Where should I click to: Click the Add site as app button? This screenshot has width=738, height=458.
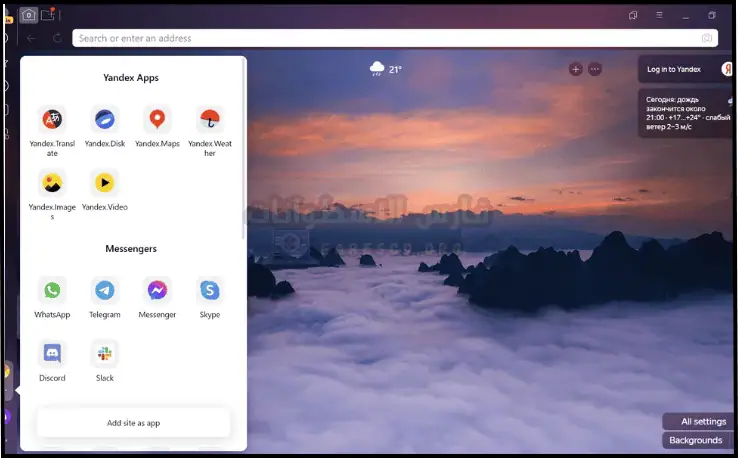pos(133,423)
